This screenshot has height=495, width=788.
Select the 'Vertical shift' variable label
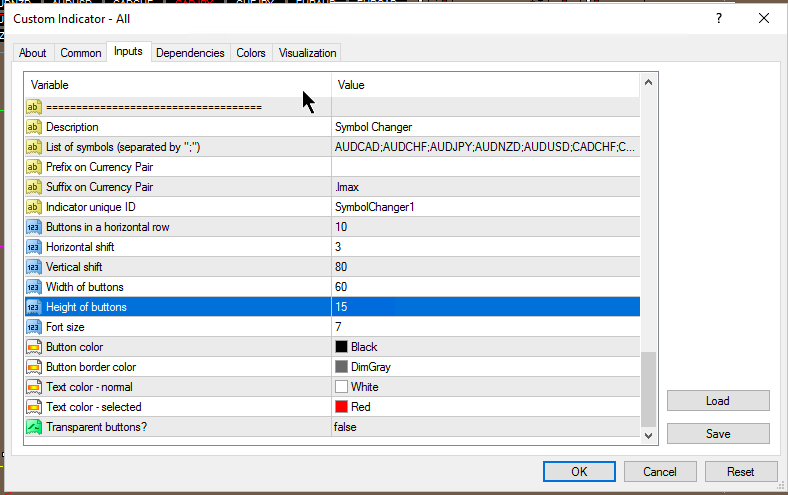pyautogui.click(x=74, y=267)
